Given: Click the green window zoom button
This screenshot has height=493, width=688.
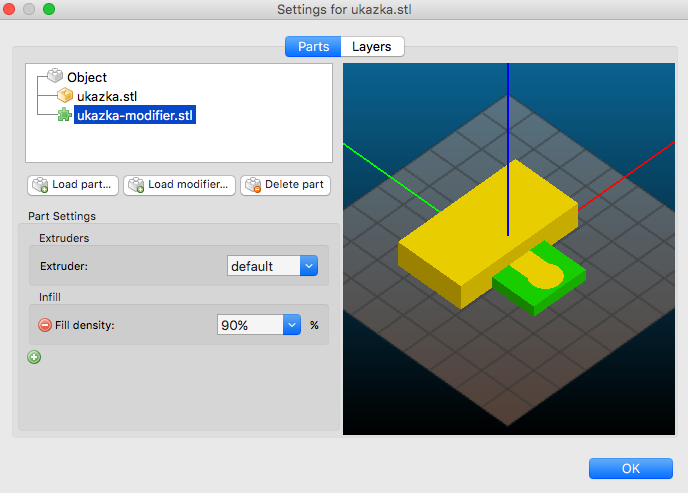Looking at the screenshot, I should pyautogui.click(x=49, y=9).
